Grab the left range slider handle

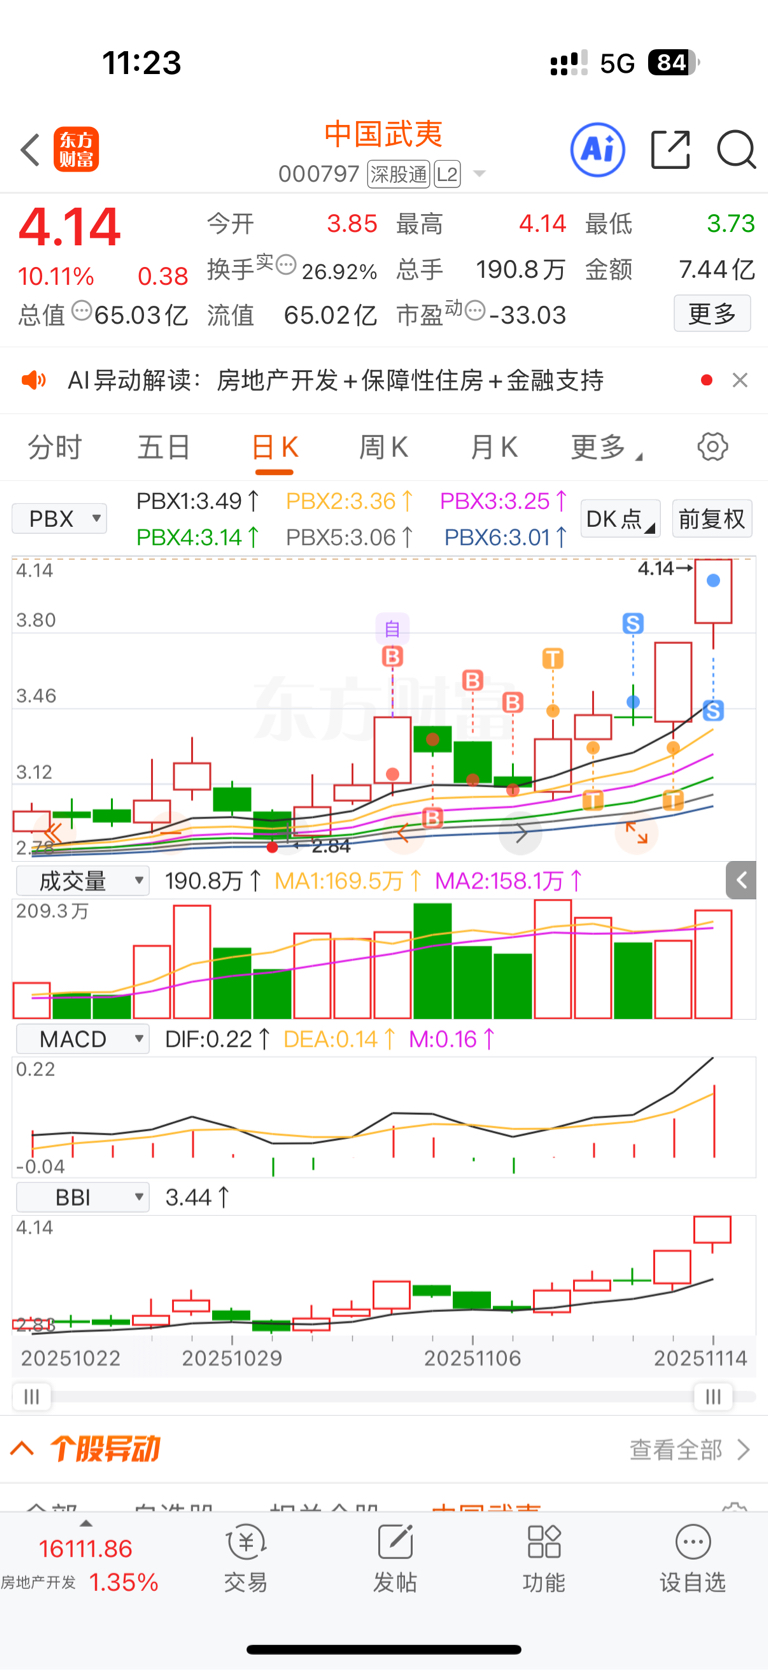coord(31,1396)
